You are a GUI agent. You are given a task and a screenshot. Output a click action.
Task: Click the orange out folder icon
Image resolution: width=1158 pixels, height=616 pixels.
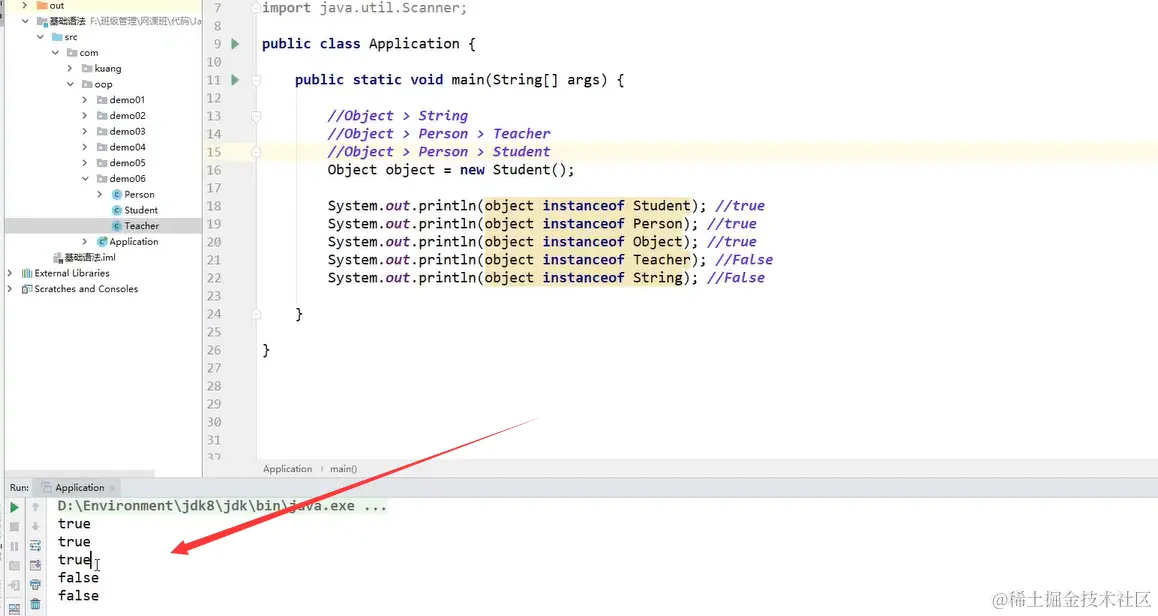[42, 5]
